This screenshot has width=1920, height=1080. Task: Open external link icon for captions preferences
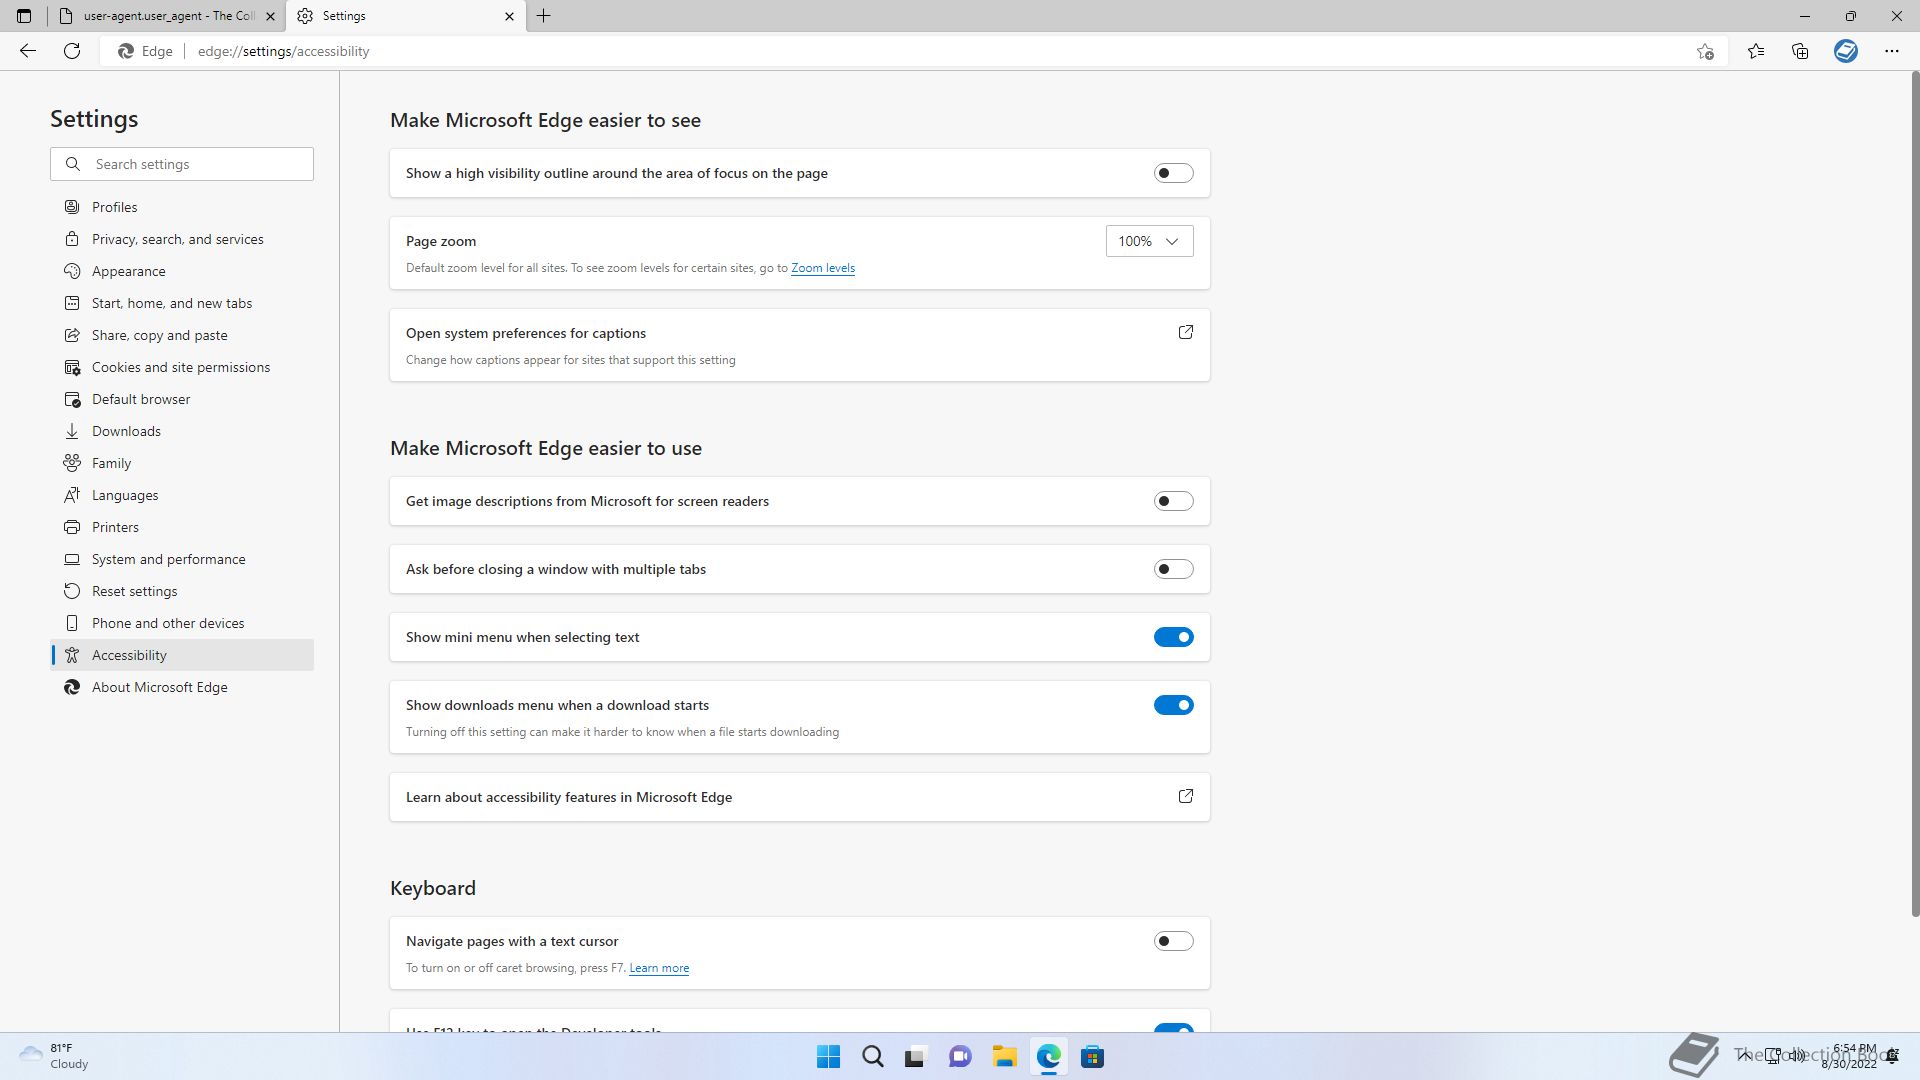1186,332
